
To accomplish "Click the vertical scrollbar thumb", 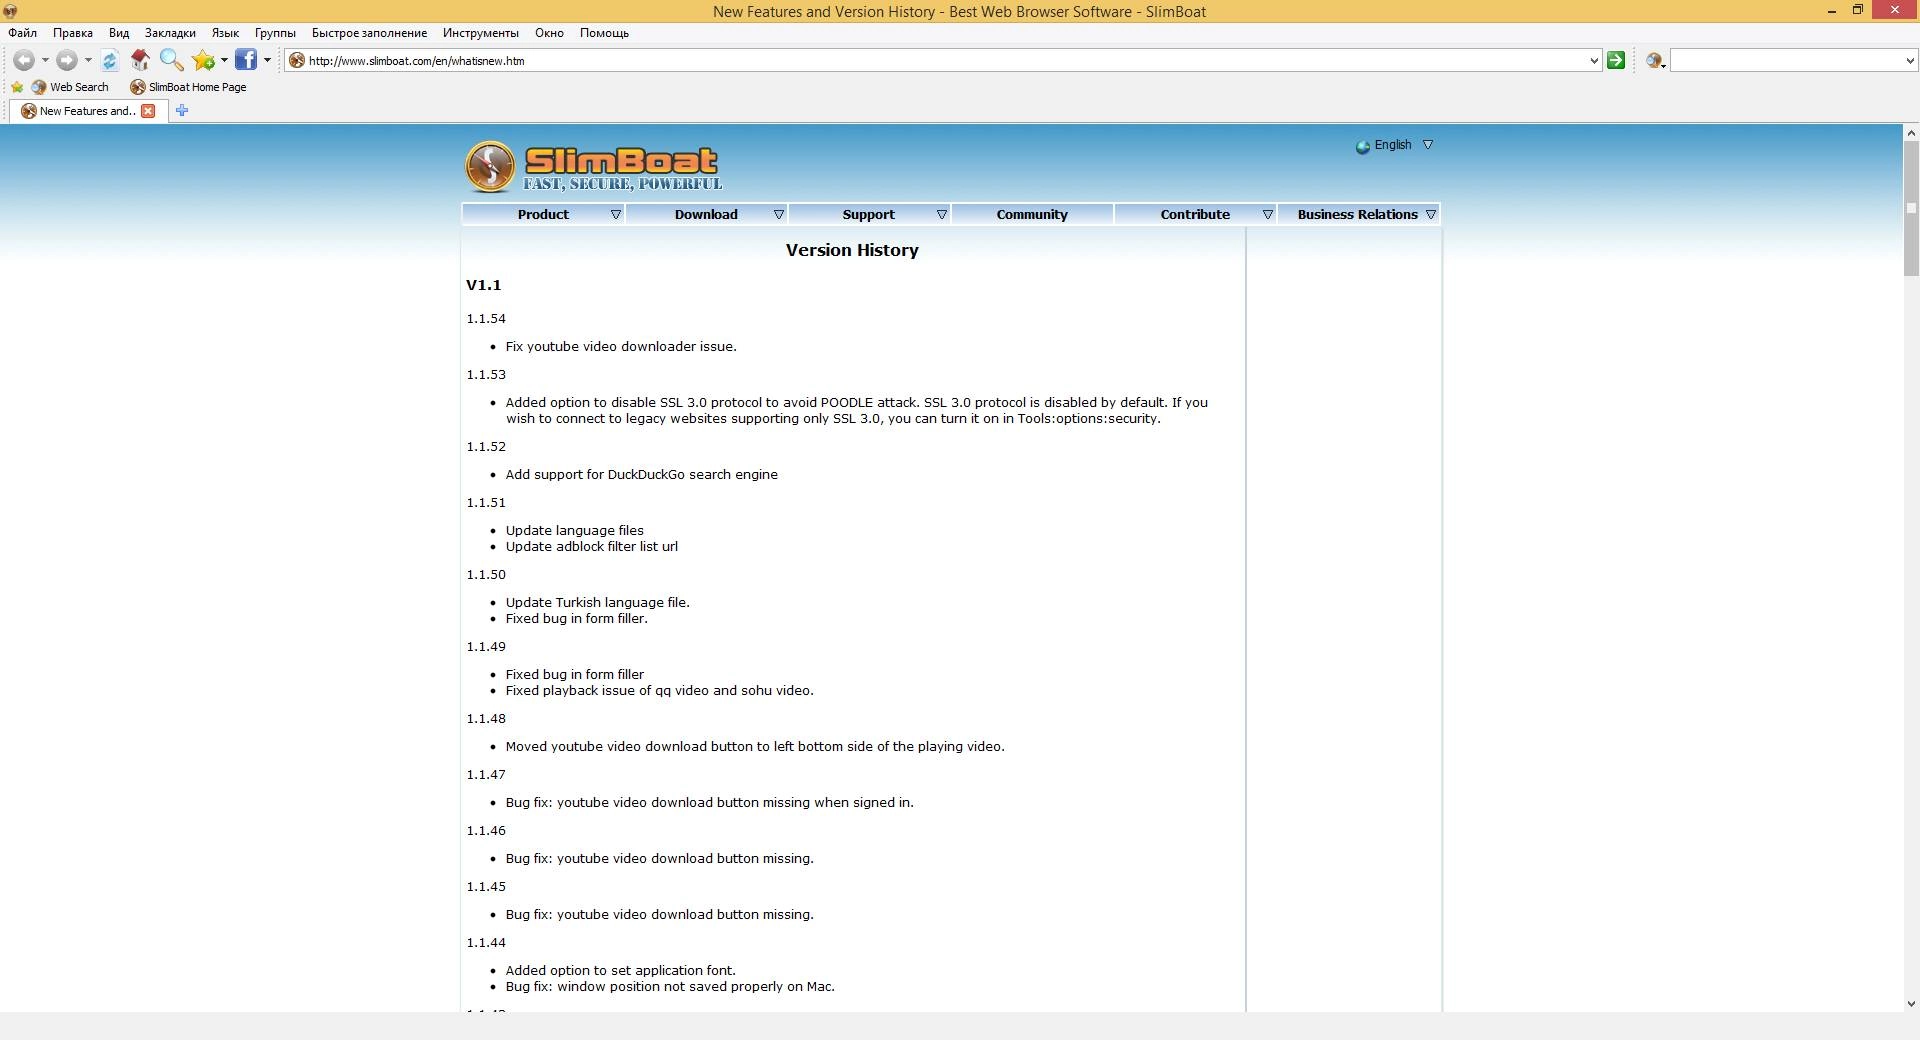I will [x=1911, y=208].
